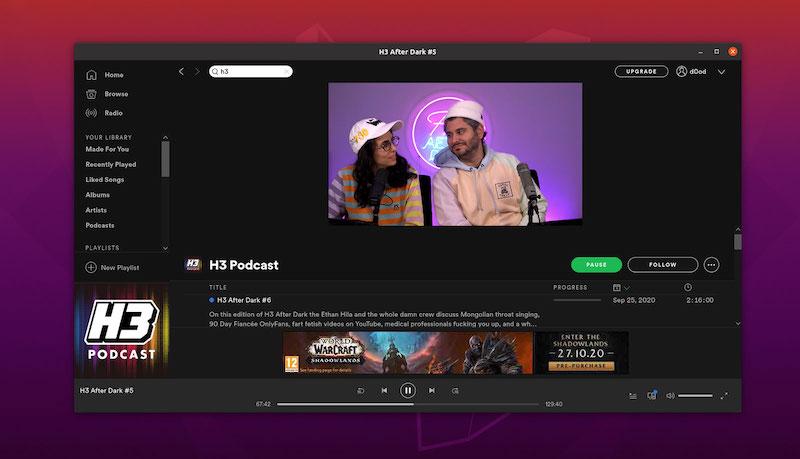Pause playback with center round button
Viewport: 800px width, 459px height.
(x=408, y=391)
